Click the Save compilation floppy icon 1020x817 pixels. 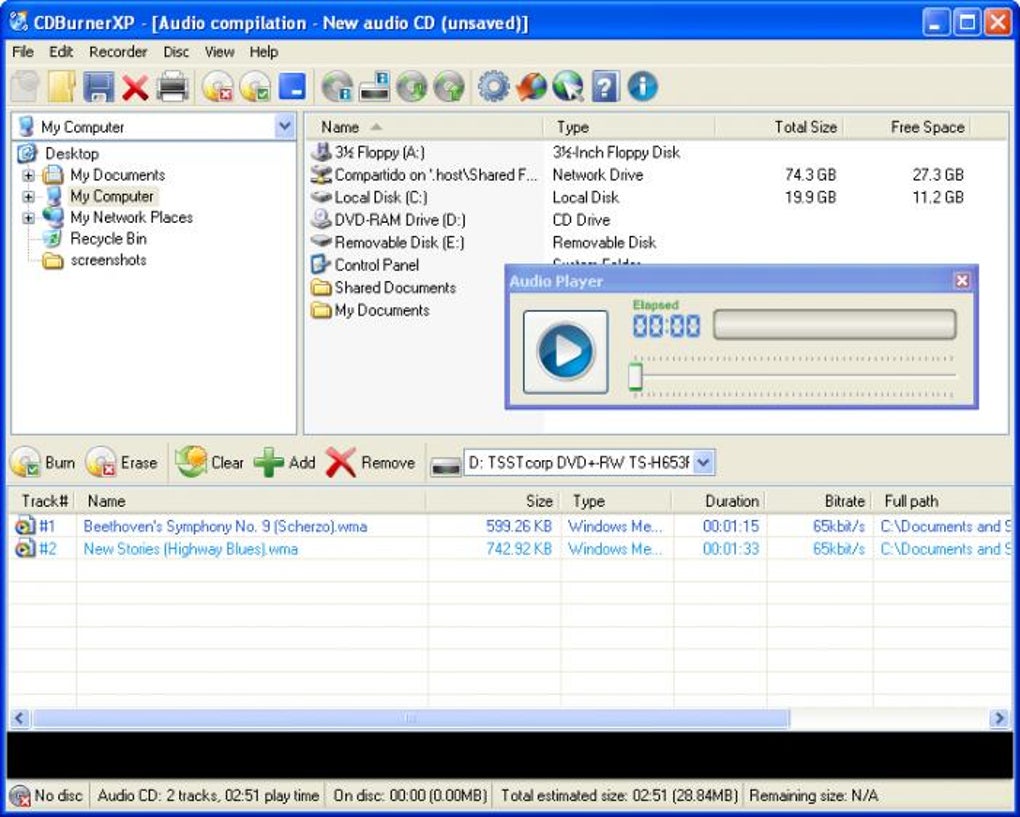click(98, 88)
